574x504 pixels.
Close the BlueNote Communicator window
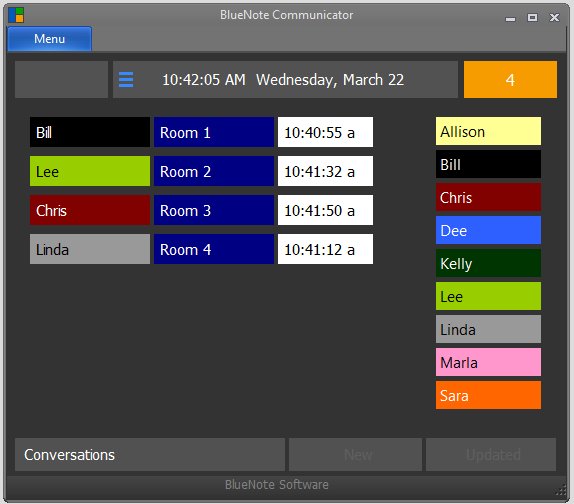pos(555,17)
